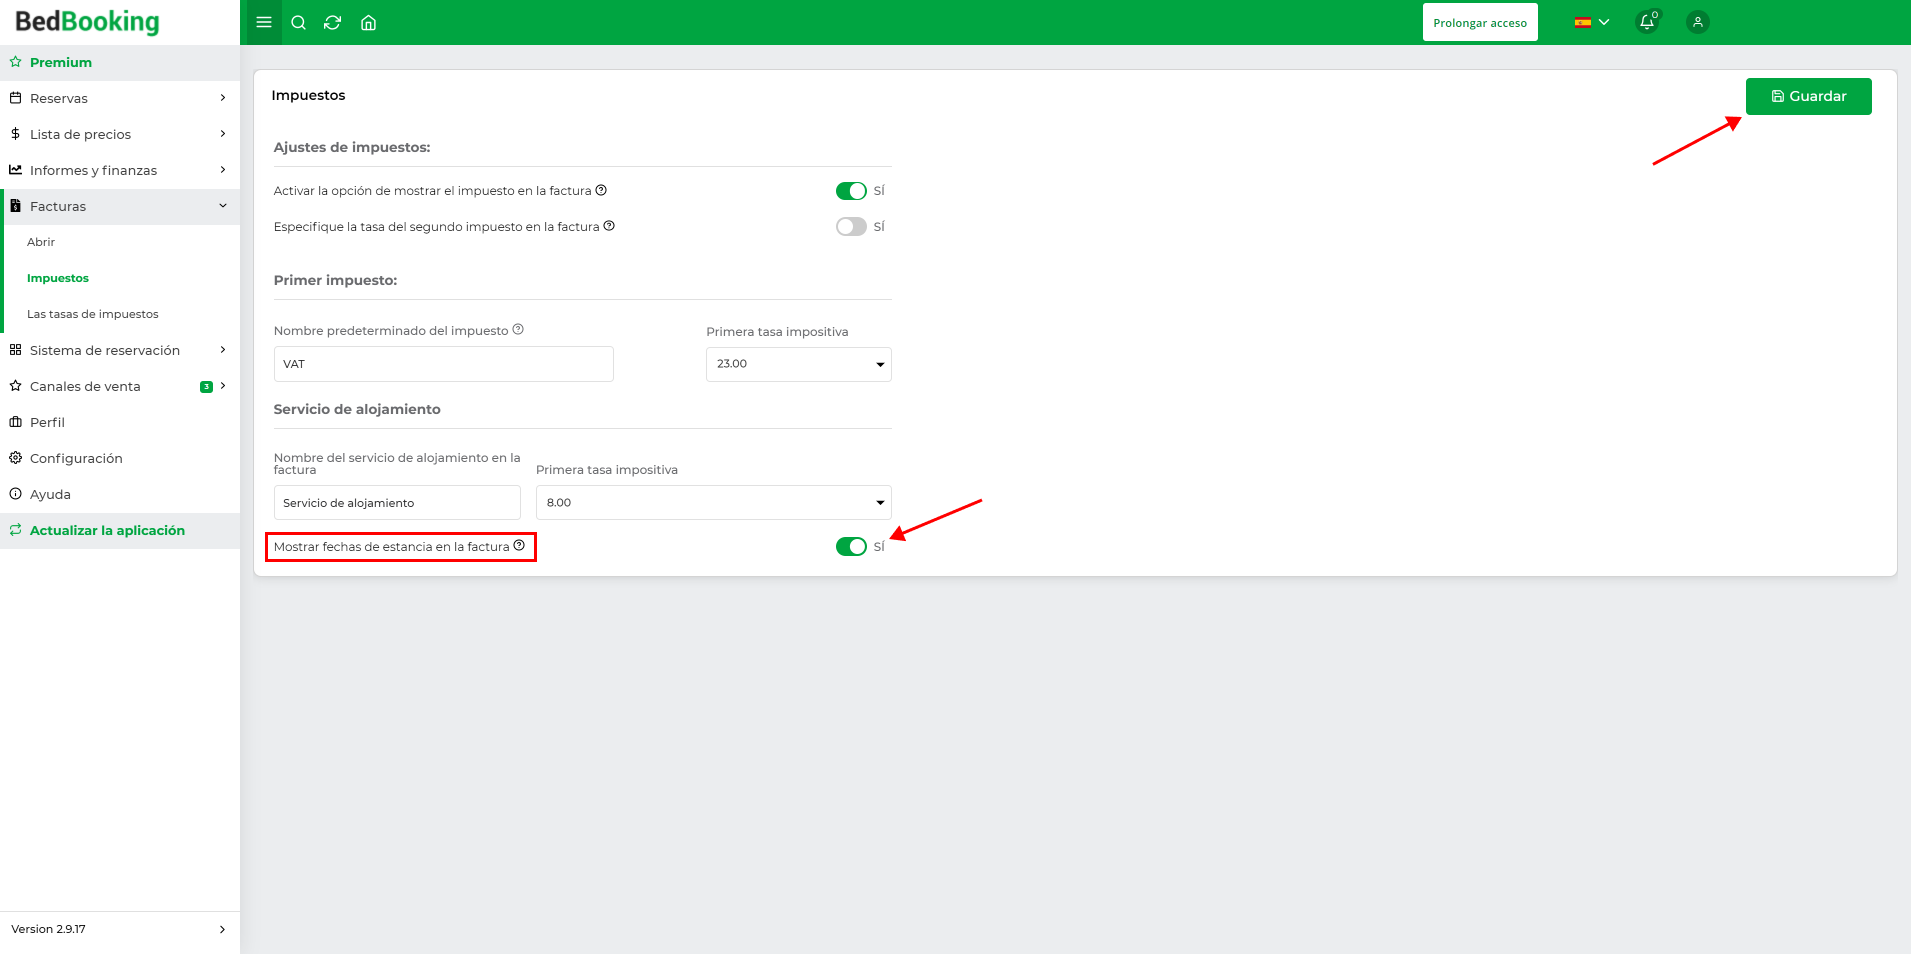This screenshot has height=954, width=1911.
Task: Click the Guardar button
Action: [1807, 95]
